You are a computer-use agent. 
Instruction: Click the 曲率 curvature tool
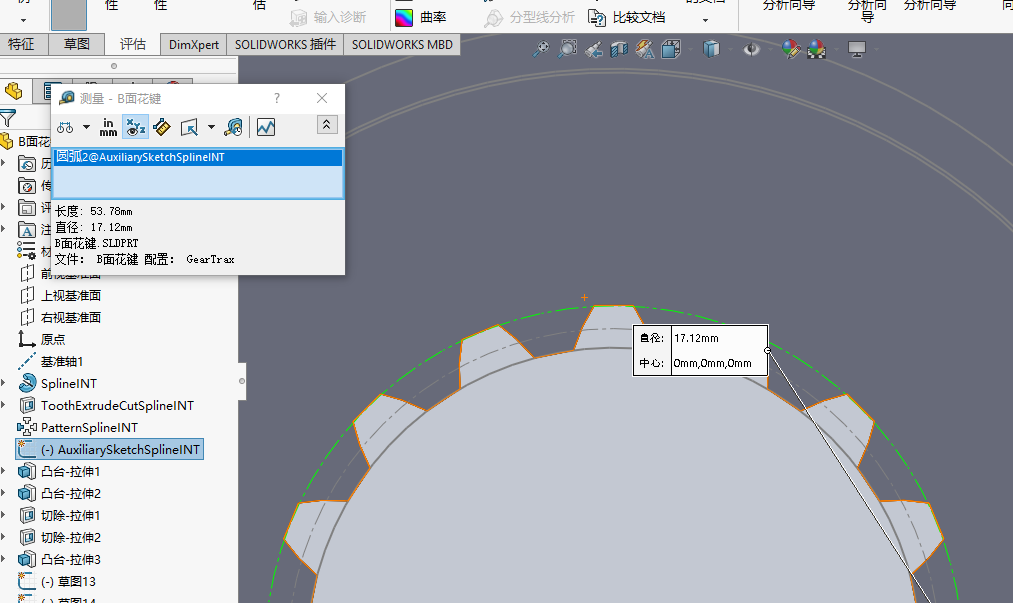pos(421,17)
